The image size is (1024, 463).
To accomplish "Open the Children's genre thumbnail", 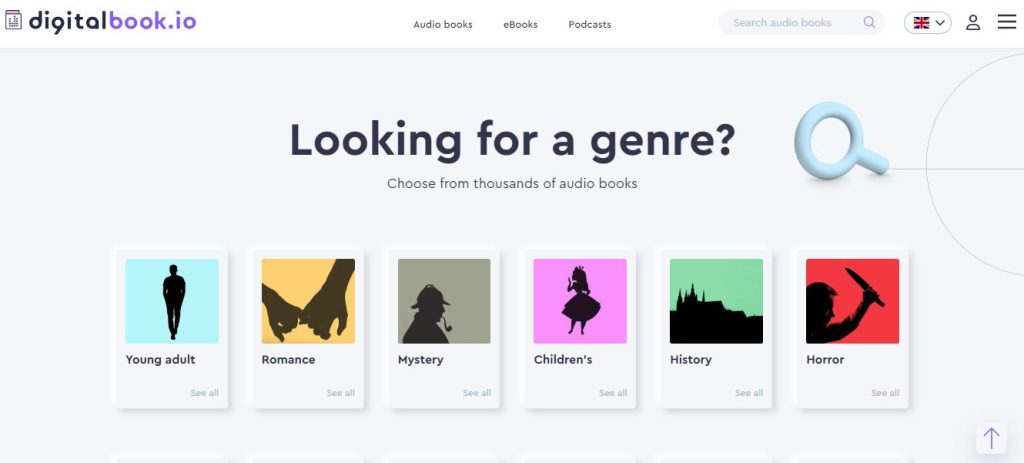I will (580, 301).
